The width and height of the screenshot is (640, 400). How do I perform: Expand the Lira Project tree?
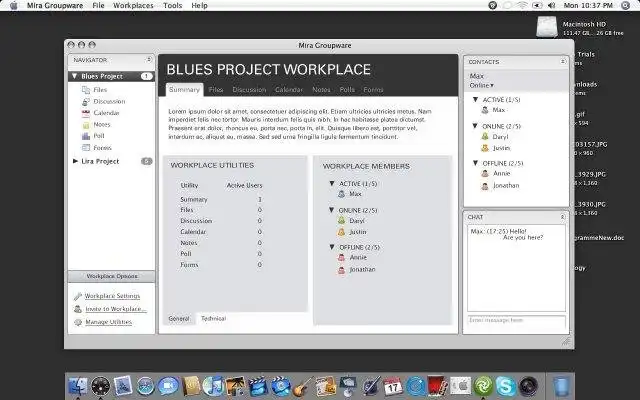(75, 161)
